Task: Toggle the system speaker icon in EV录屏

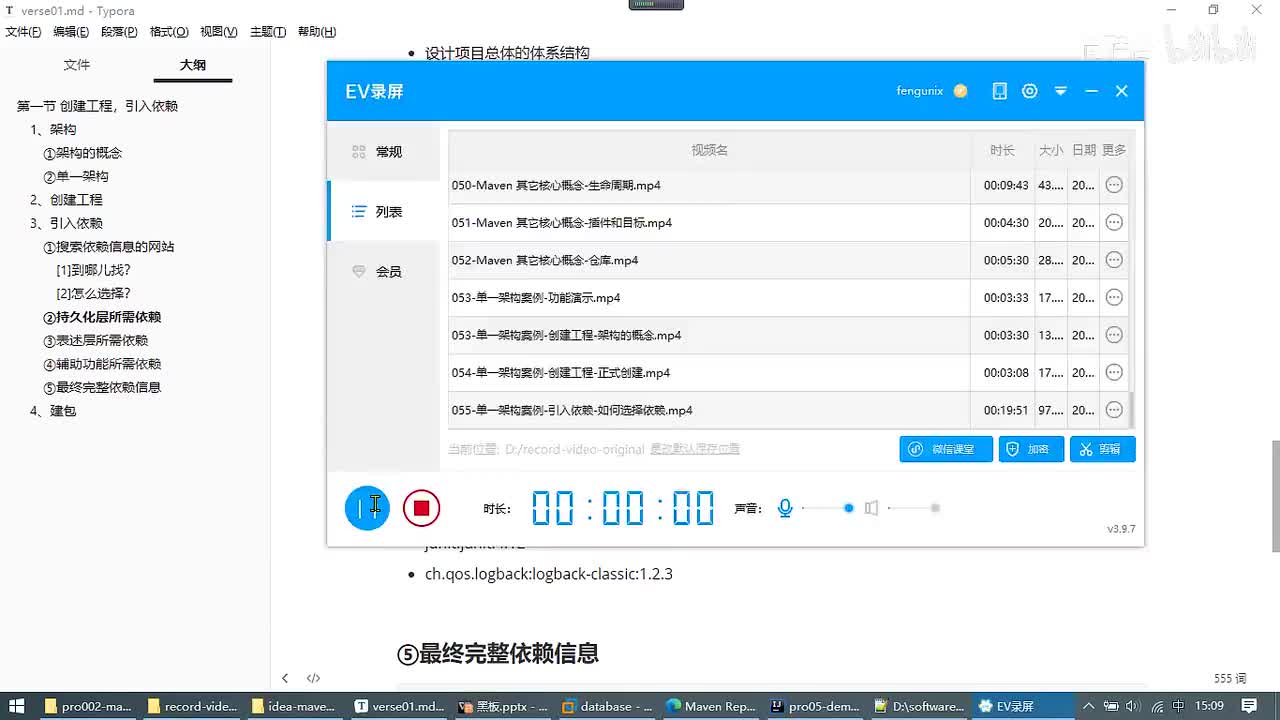Action: [871, 508]
